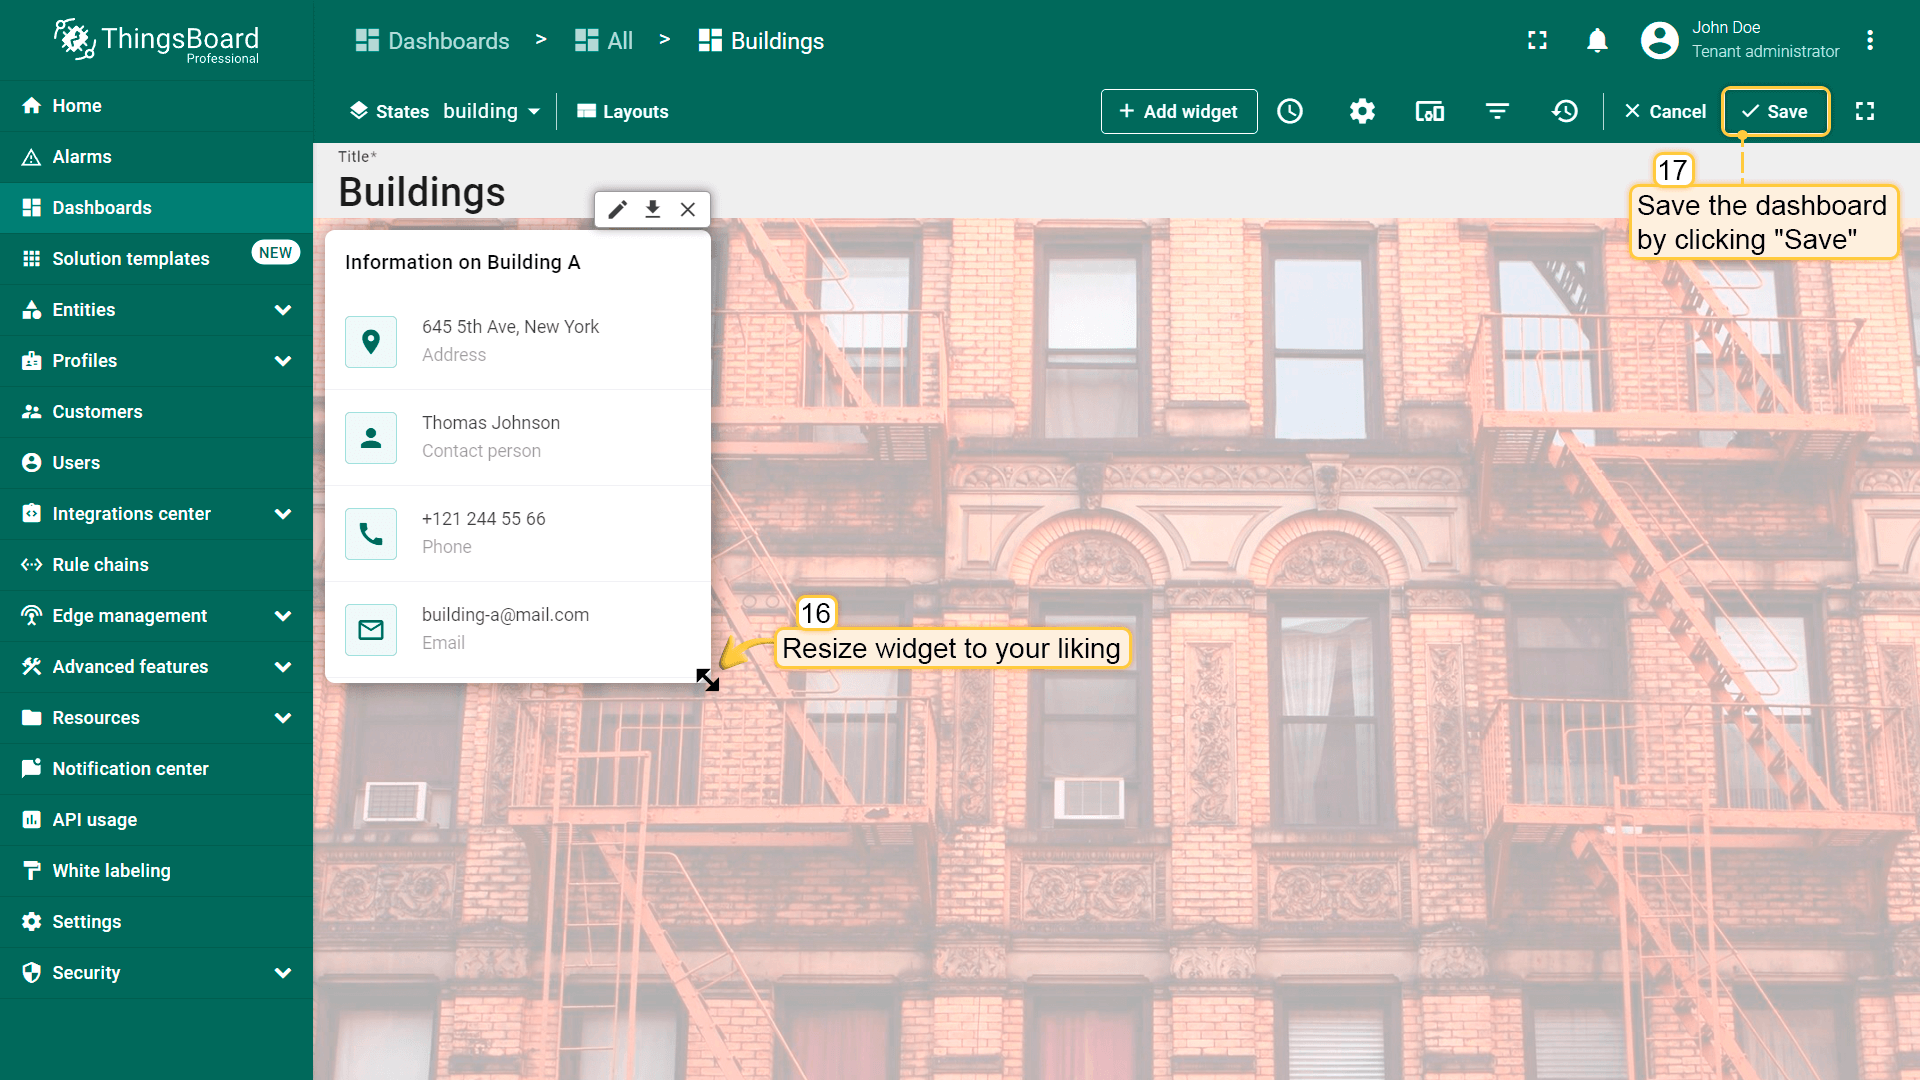The image size is (1920, 1080).
Task: Open the timewindow clock icon
Action: [1290, 111]
